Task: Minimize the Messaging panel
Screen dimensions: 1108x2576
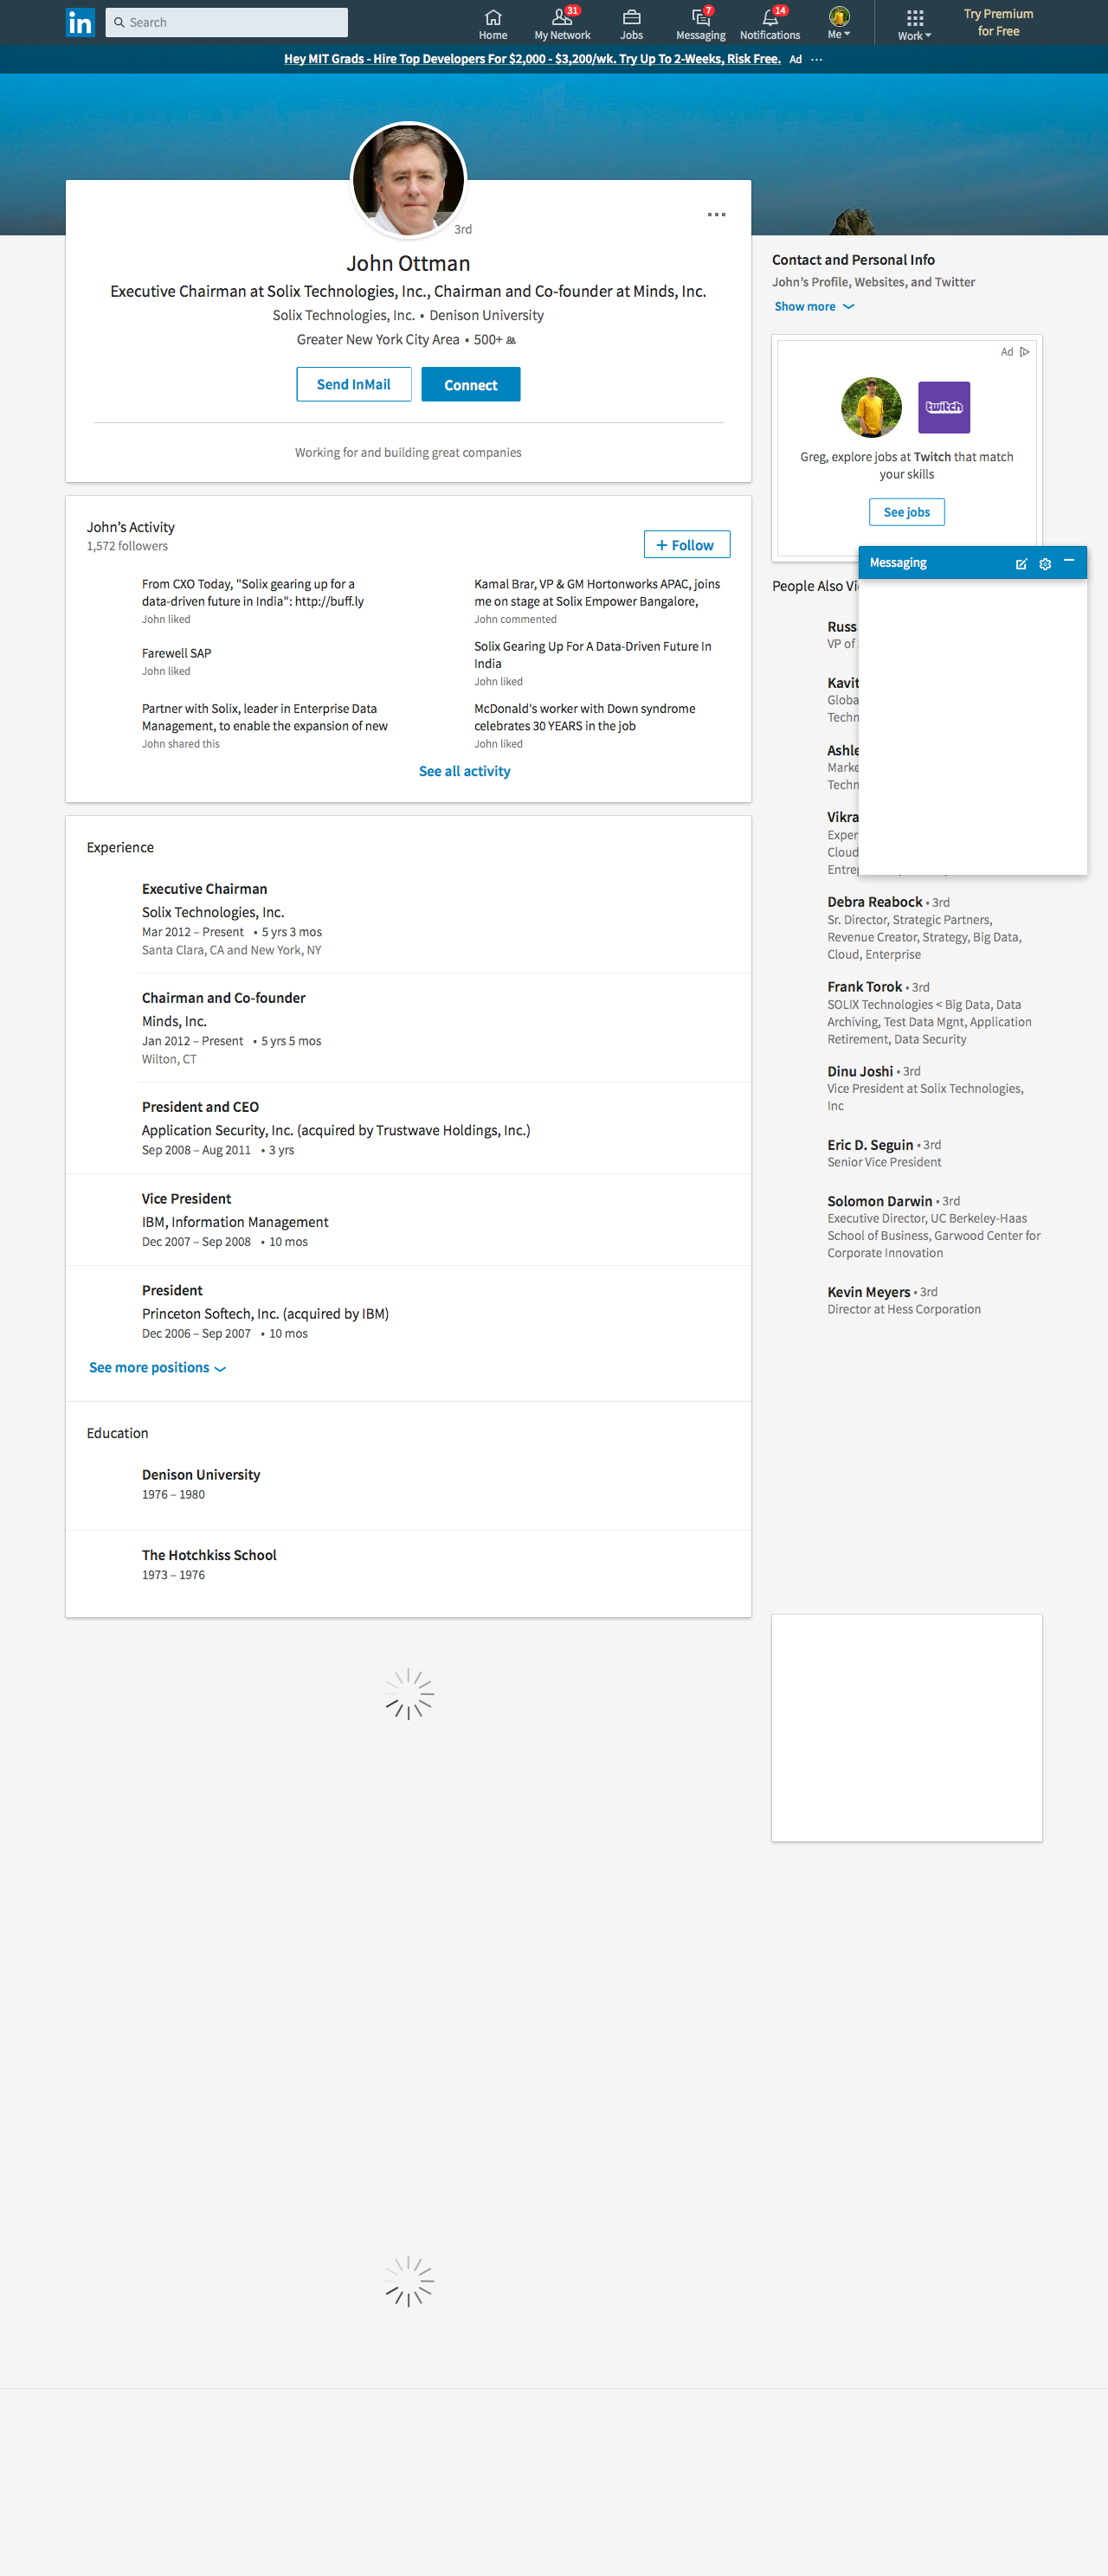Action: click(1069, 562)
